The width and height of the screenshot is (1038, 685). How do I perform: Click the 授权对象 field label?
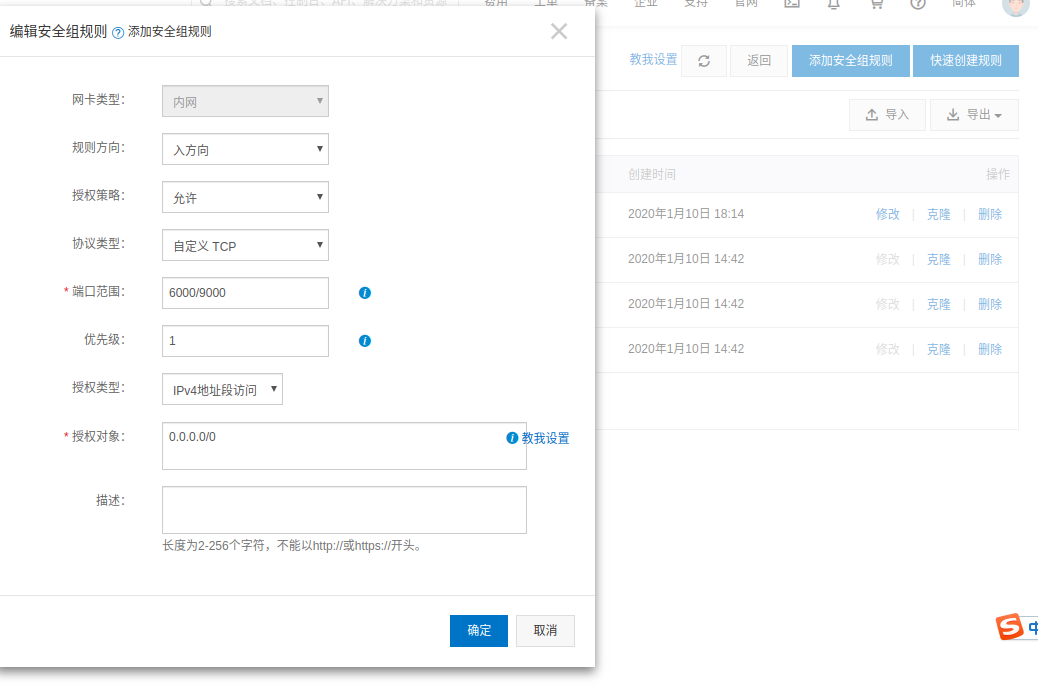coord(98,437)
